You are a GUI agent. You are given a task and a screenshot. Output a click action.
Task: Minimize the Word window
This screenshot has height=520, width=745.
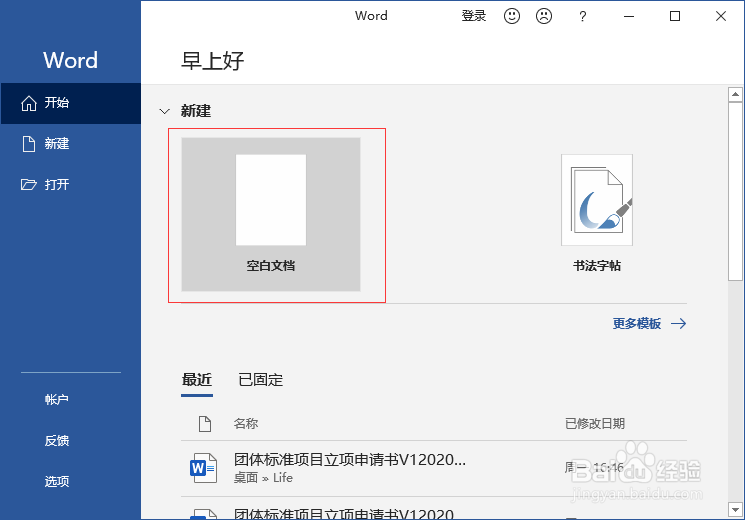[x=629, y=16]
